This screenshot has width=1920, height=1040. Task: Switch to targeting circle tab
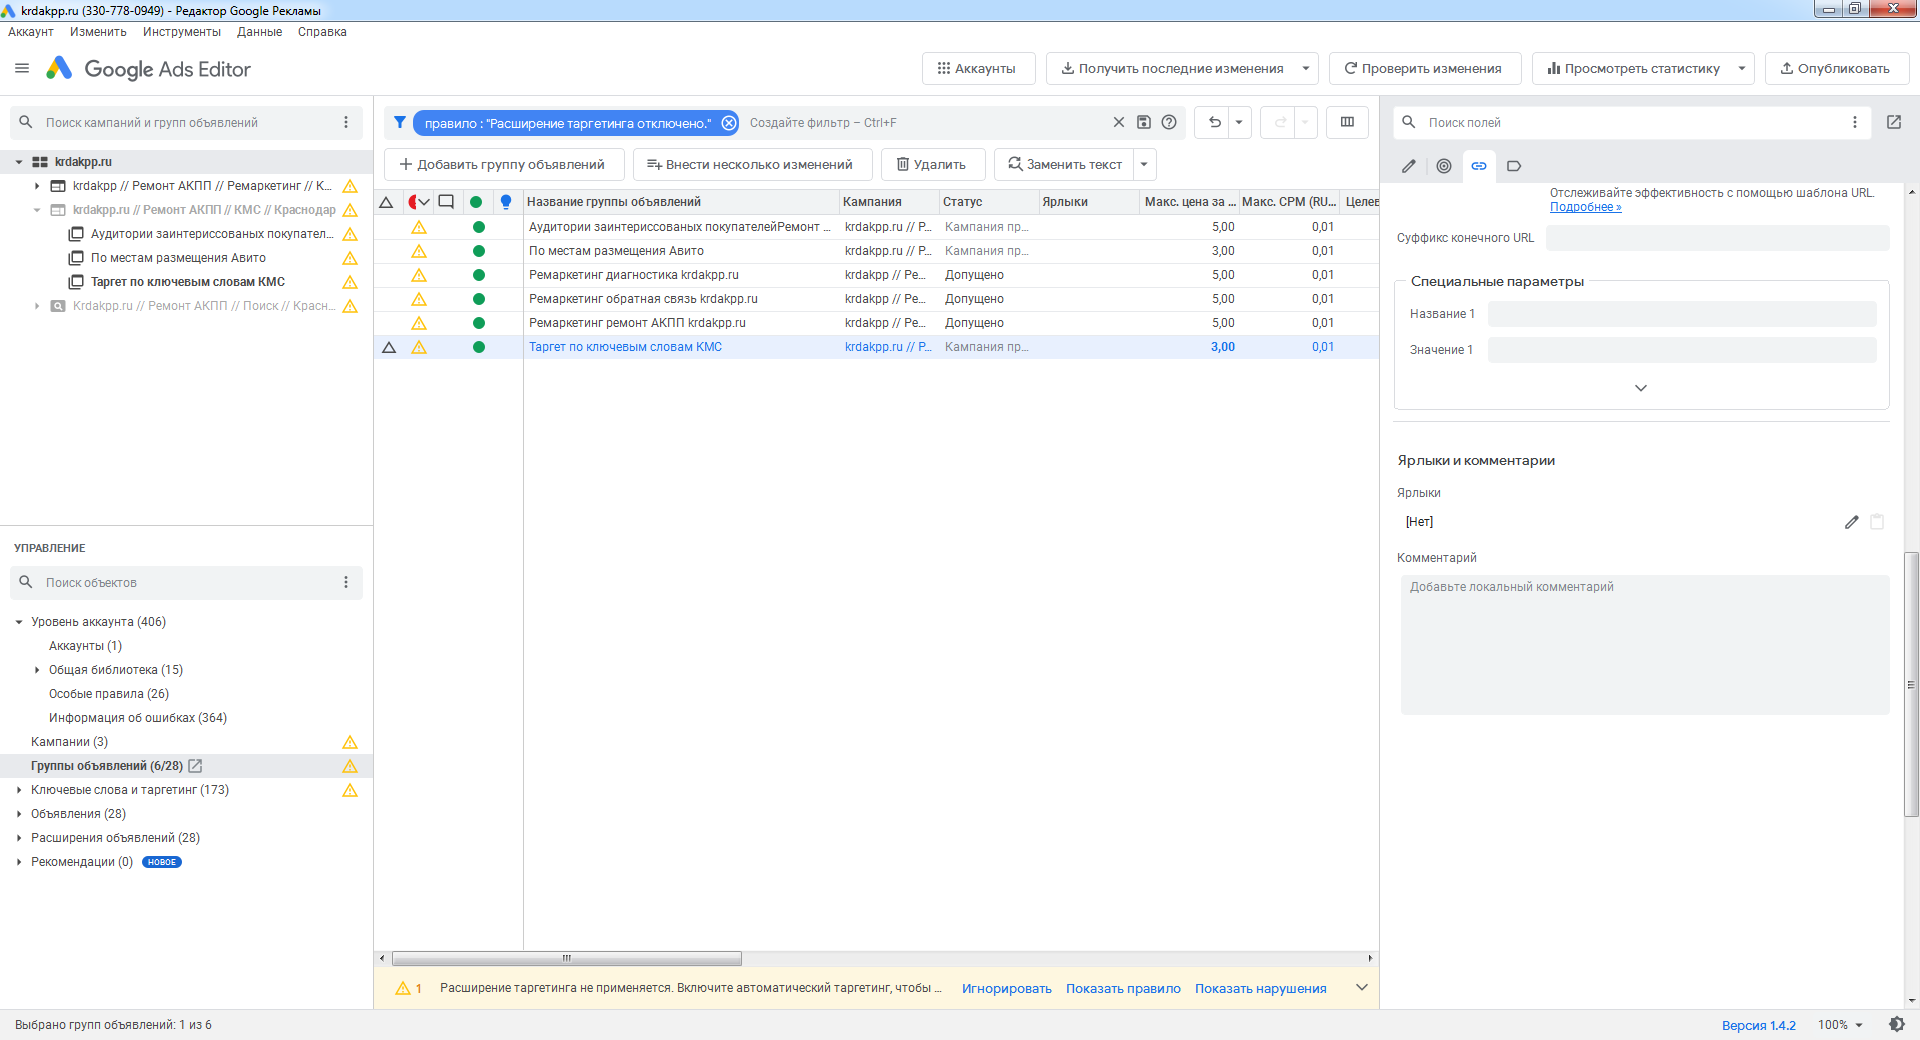(x=1443, y=166)
